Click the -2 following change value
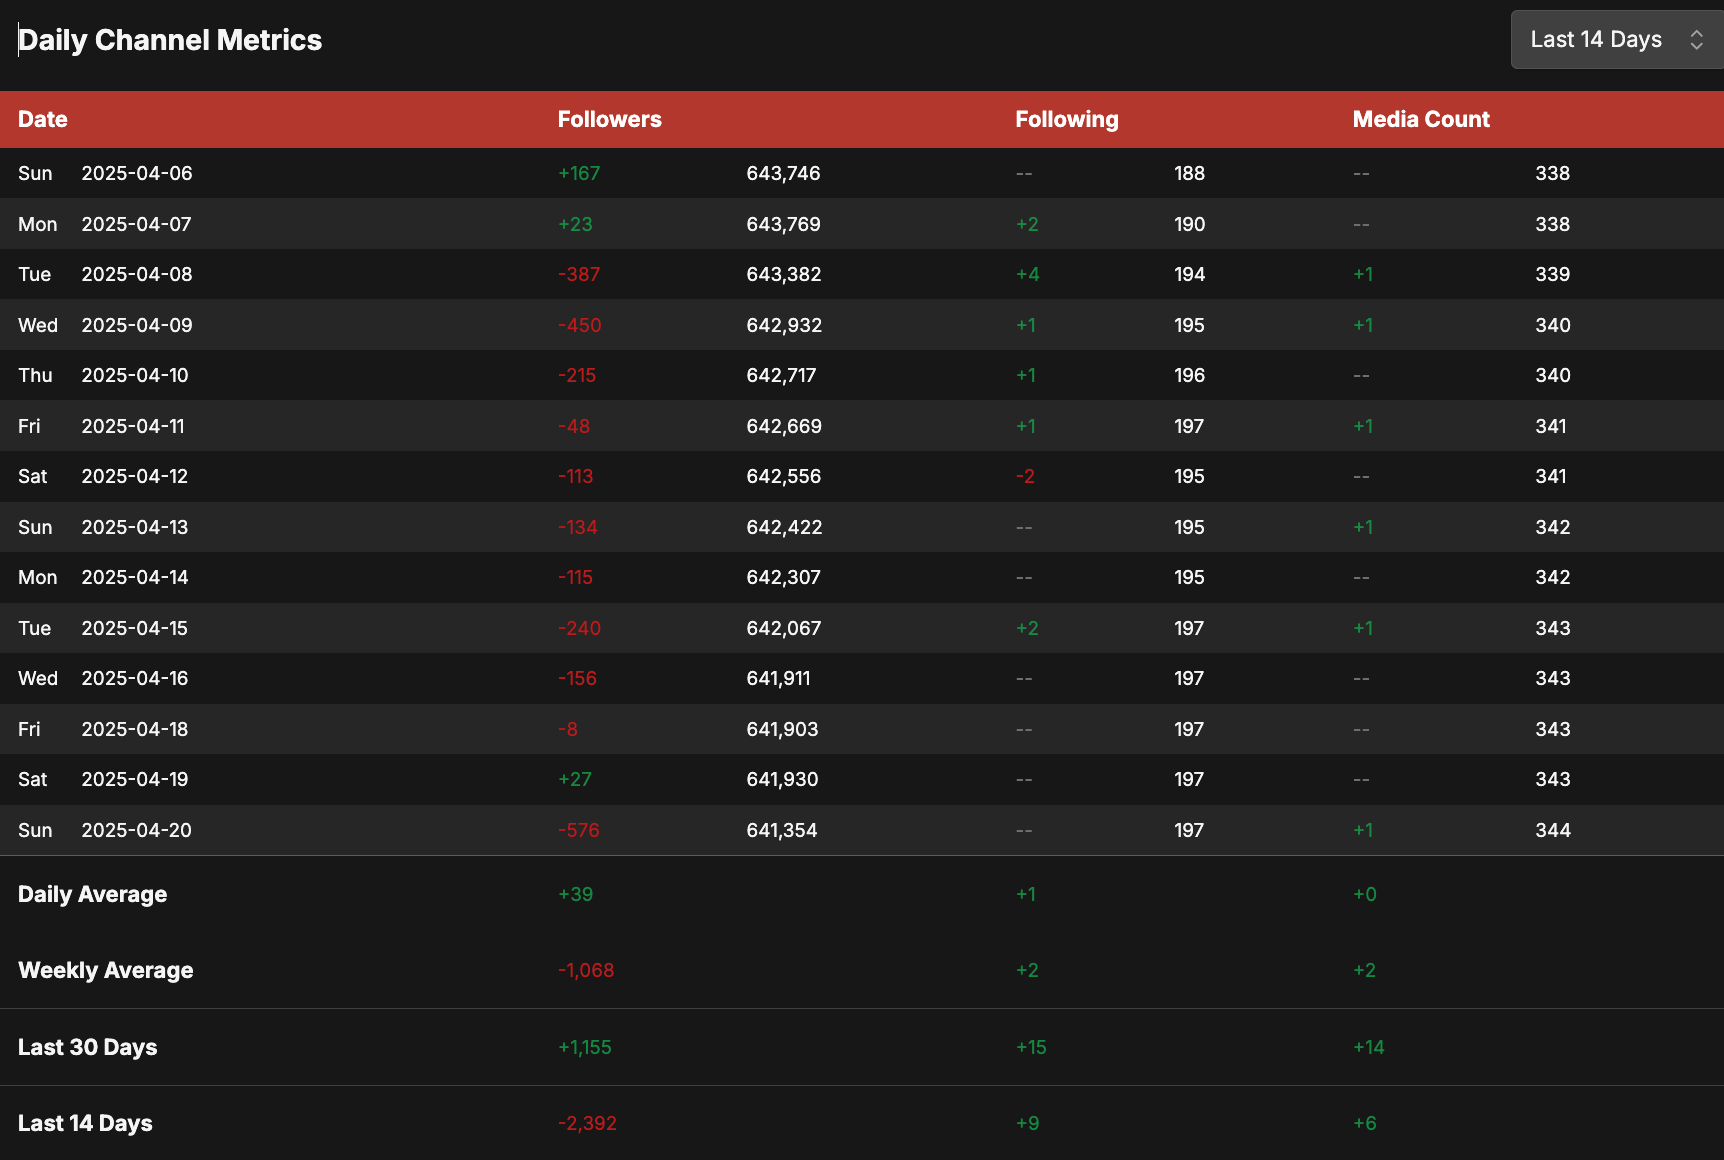 click(x=1025, y=476)
